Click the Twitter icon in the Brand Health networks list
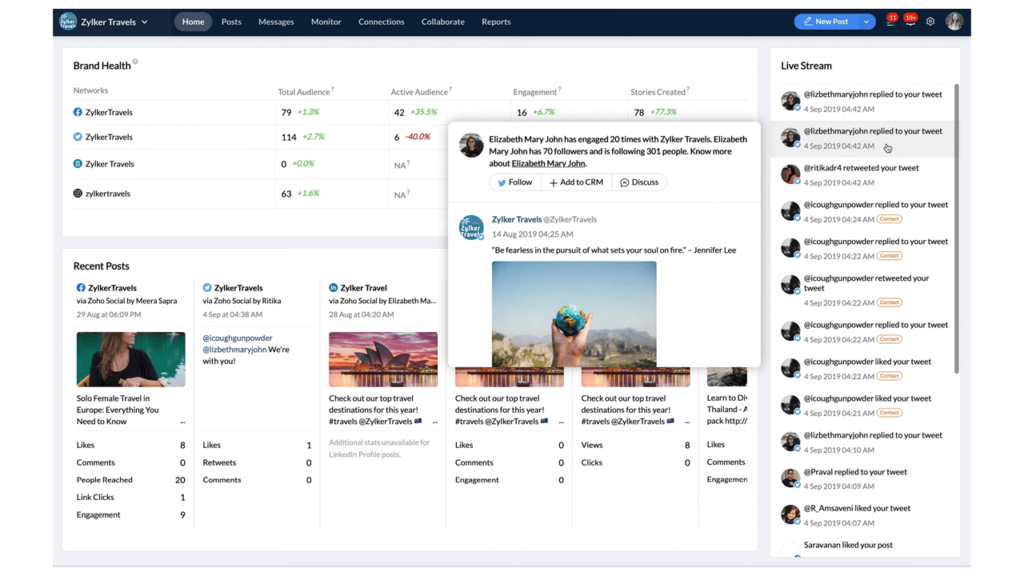Image resolution: width=1024 pixels, height=576 pixels. [x=78, y=136]
